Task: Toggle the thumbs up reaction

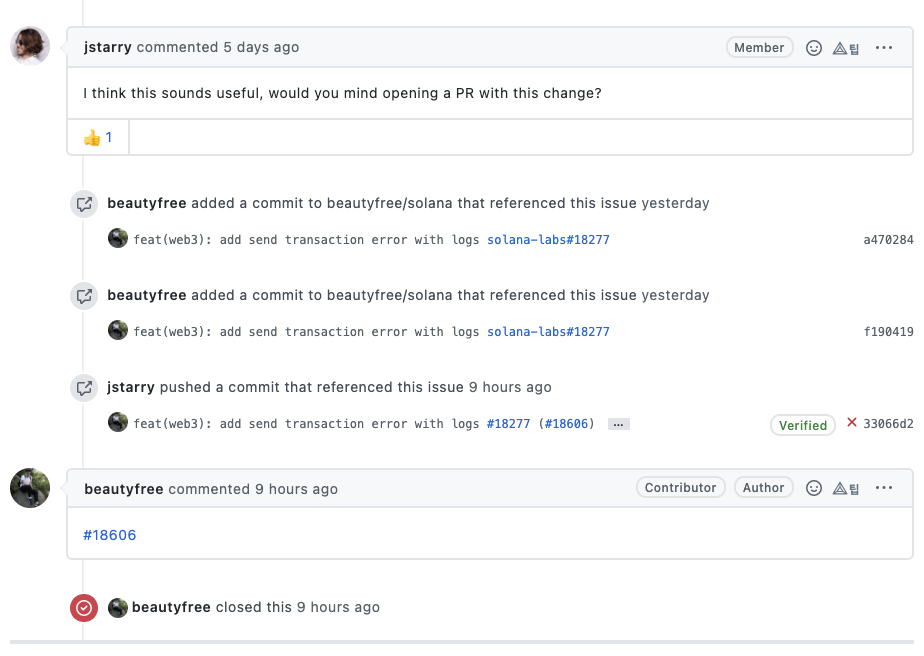Action: point(98,138)
